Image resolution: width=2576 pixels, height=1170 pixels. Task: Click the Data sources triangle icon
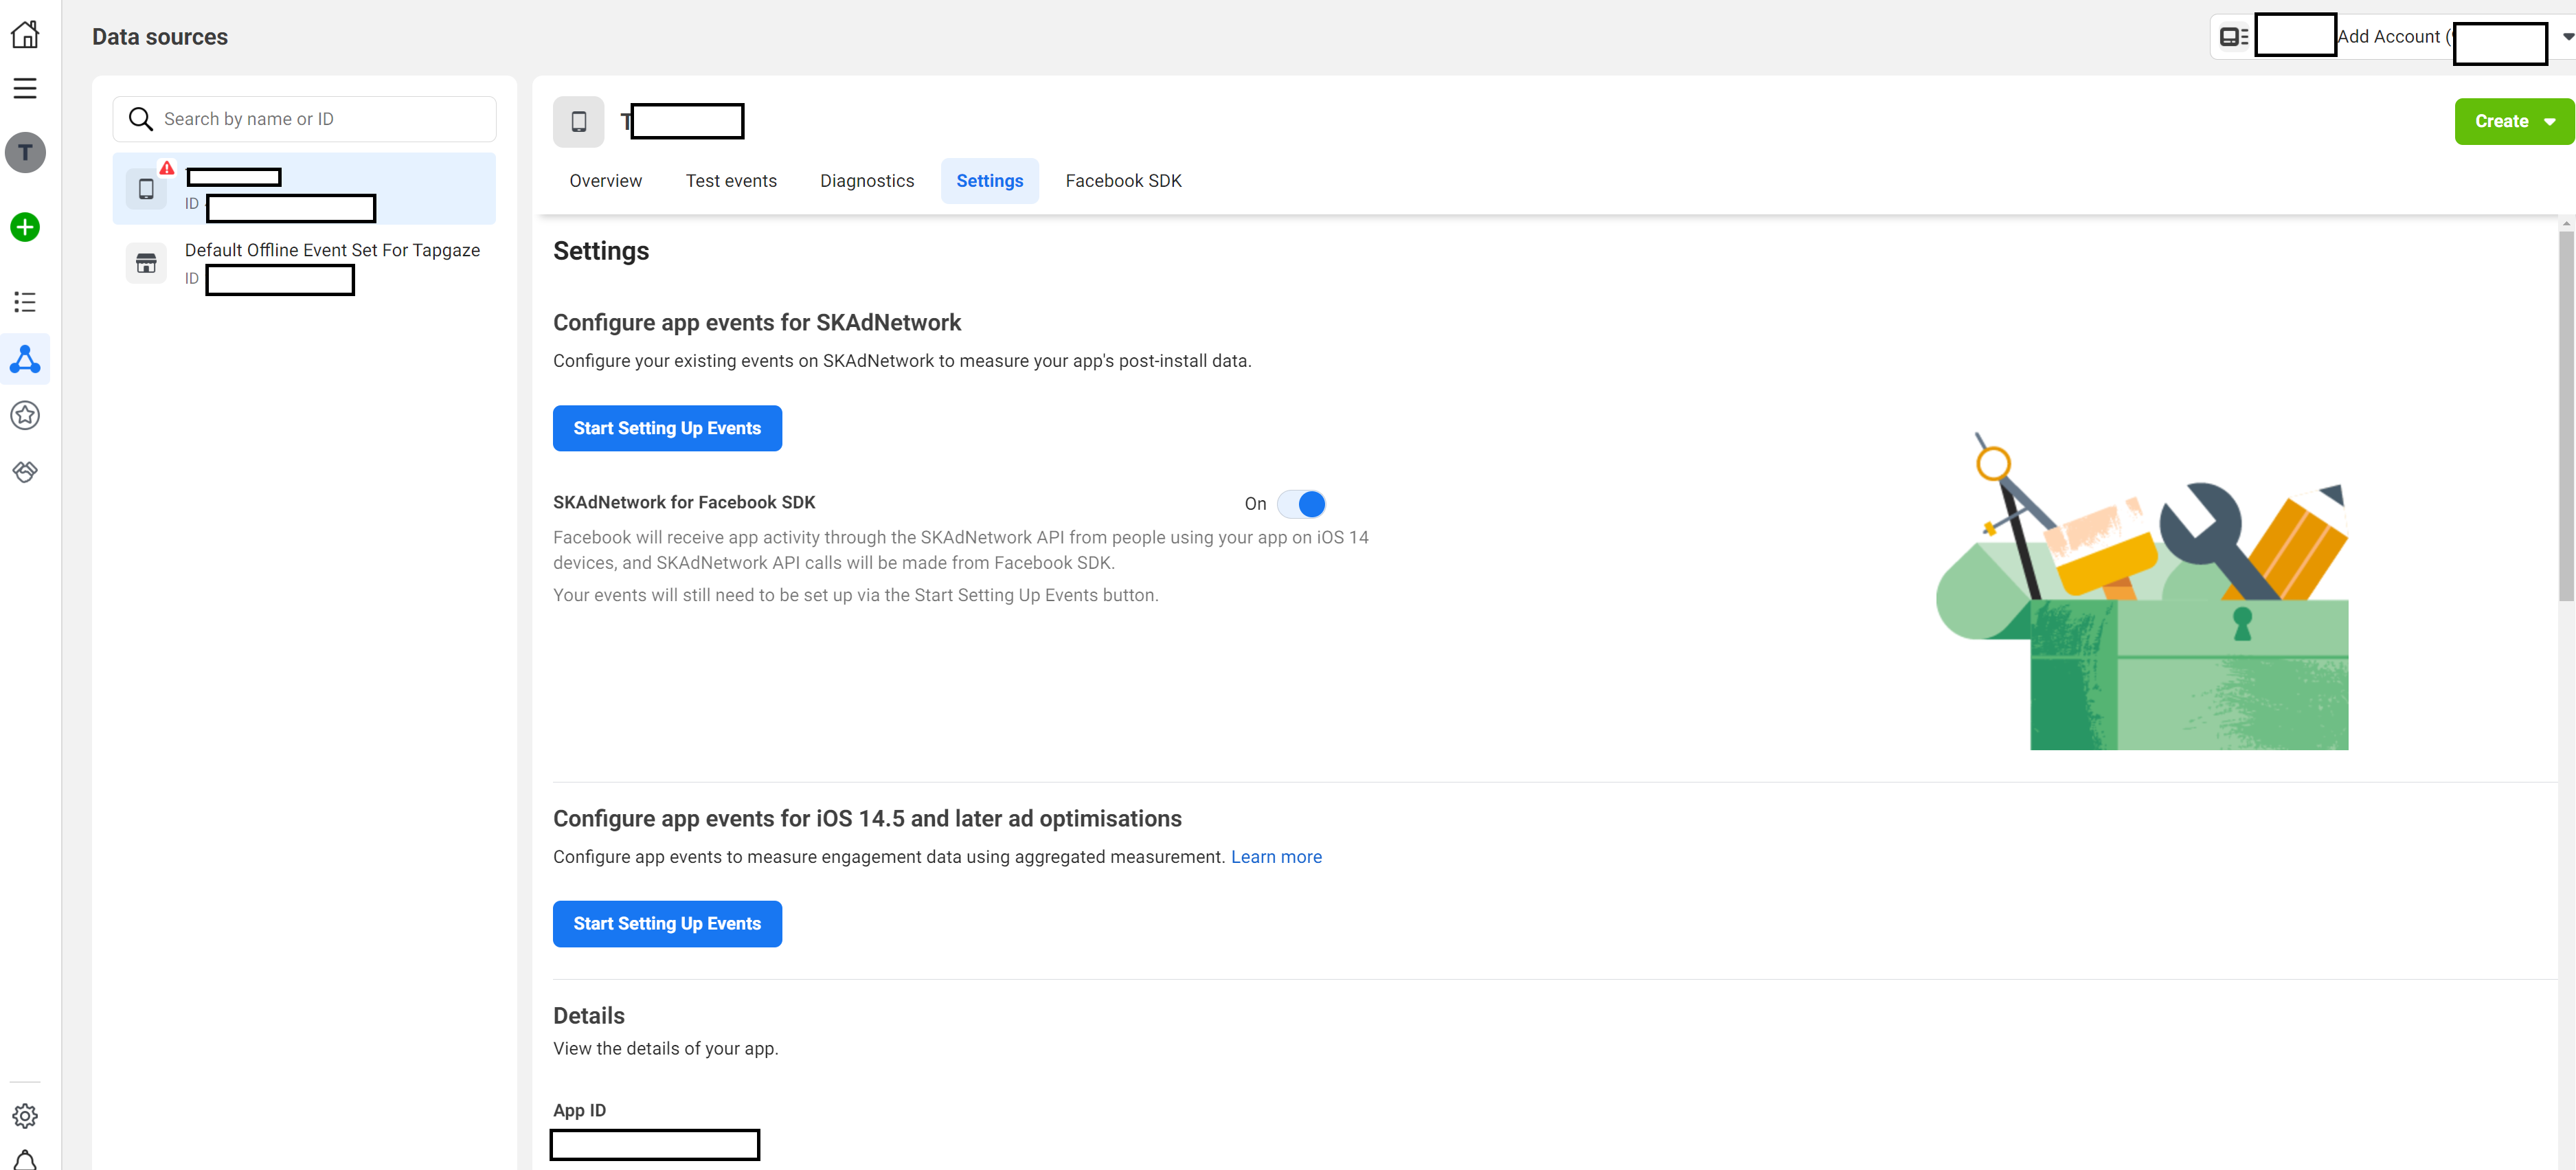[25, 359]
